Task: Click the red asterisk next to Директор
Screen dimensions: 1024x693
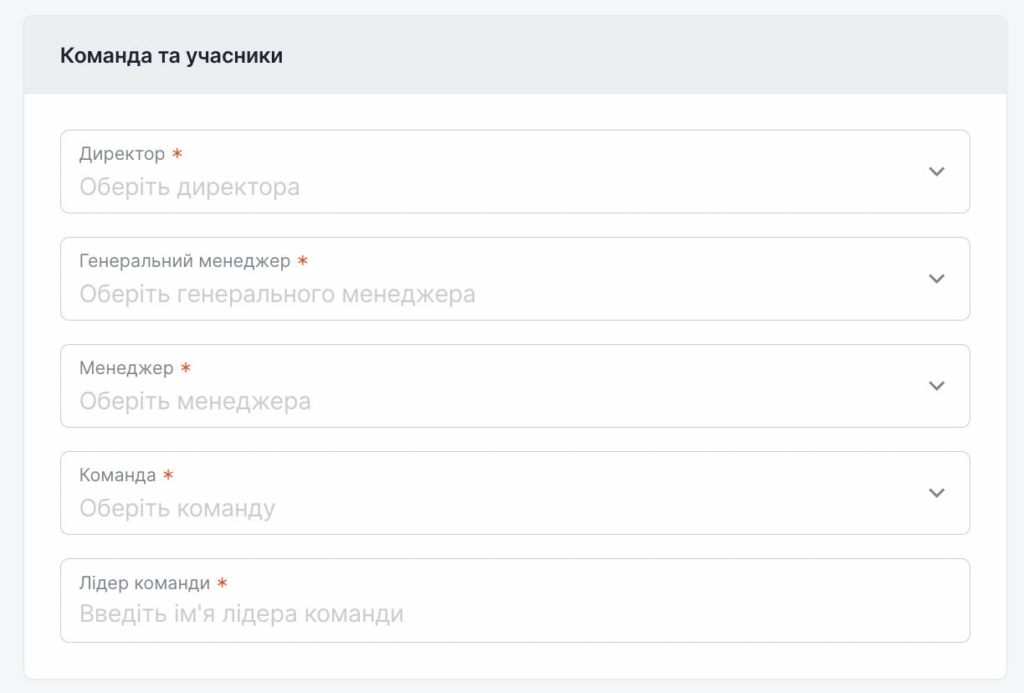Action: click(177, 154)
